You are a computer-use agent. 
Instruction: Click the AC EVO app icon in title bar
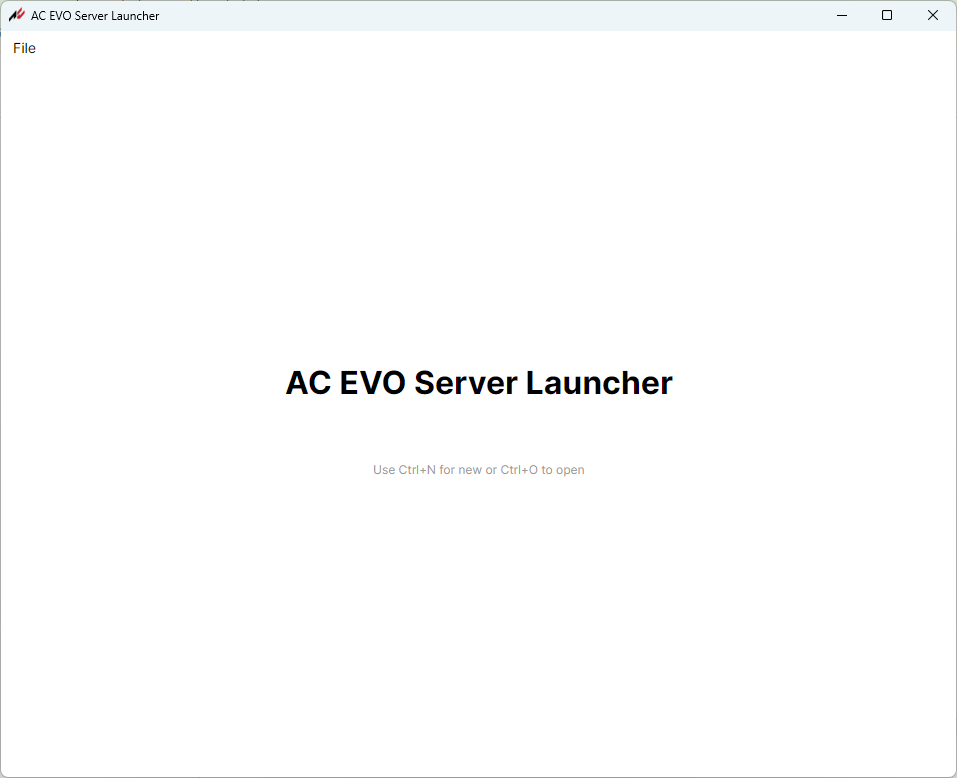click(x=16, y=15)
